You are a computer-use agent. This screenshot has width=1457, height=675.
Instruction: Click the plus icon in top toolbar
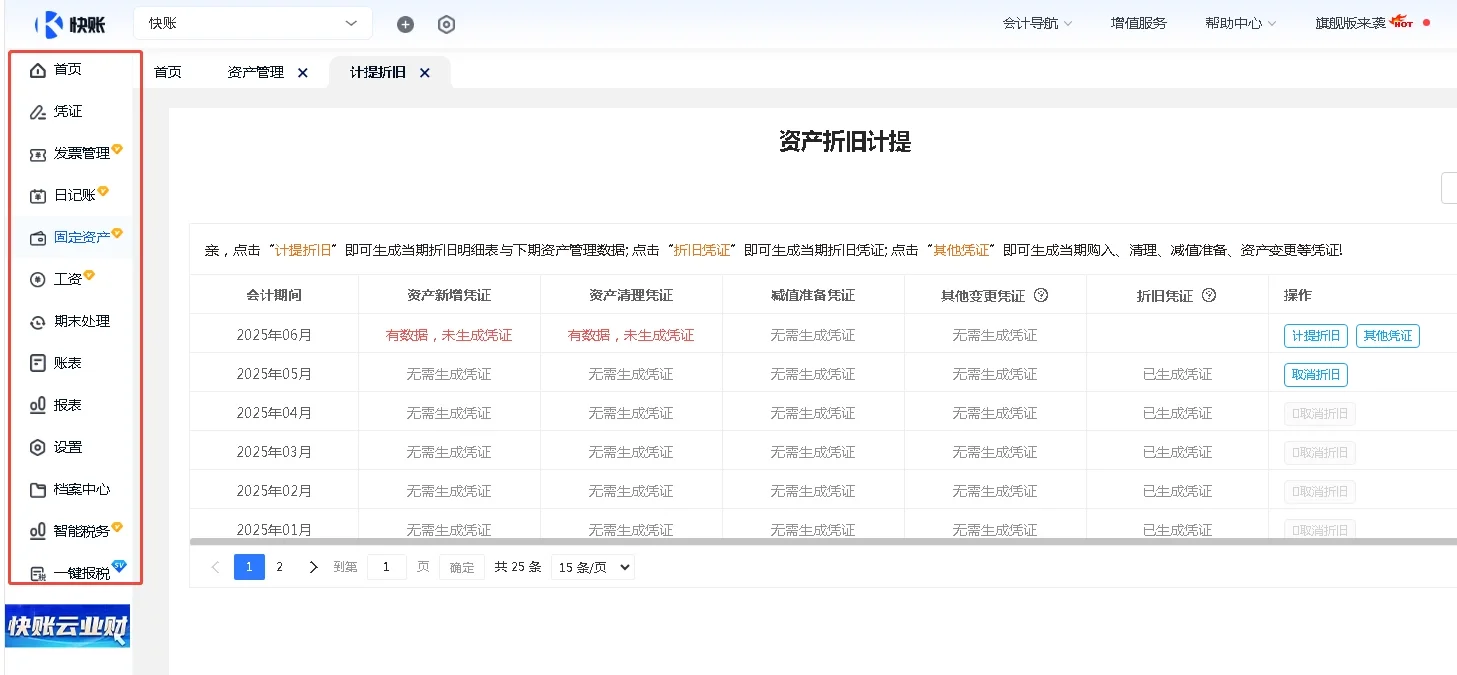(x=405, y=23)
